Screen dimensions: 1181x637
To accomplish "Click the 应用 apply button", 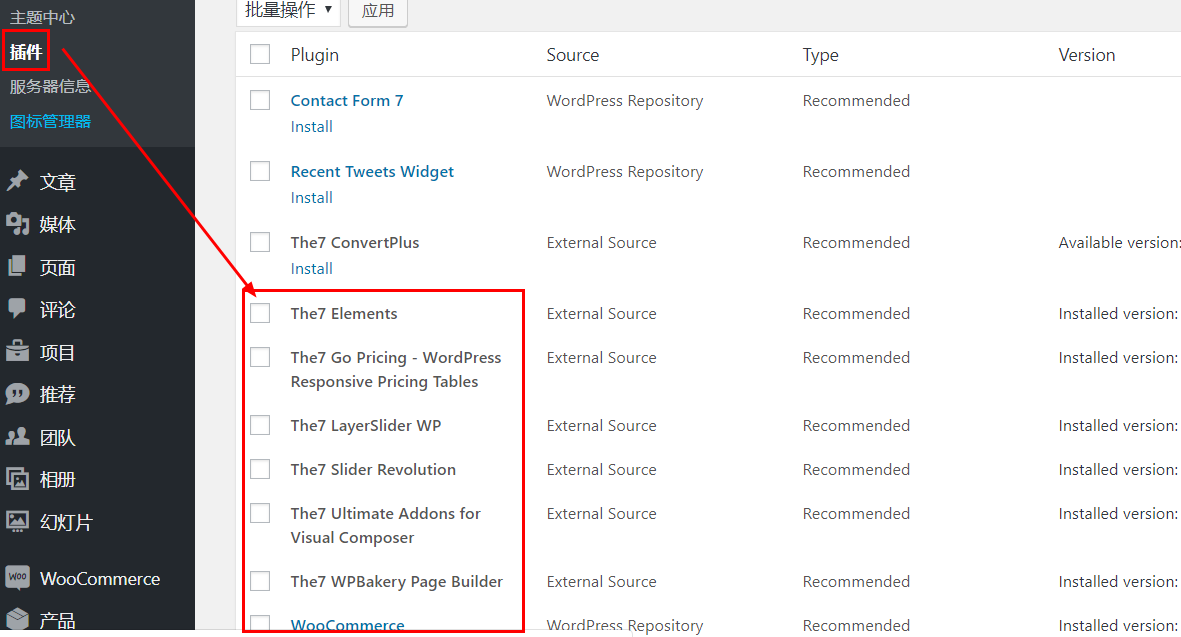I will [378, 11].
